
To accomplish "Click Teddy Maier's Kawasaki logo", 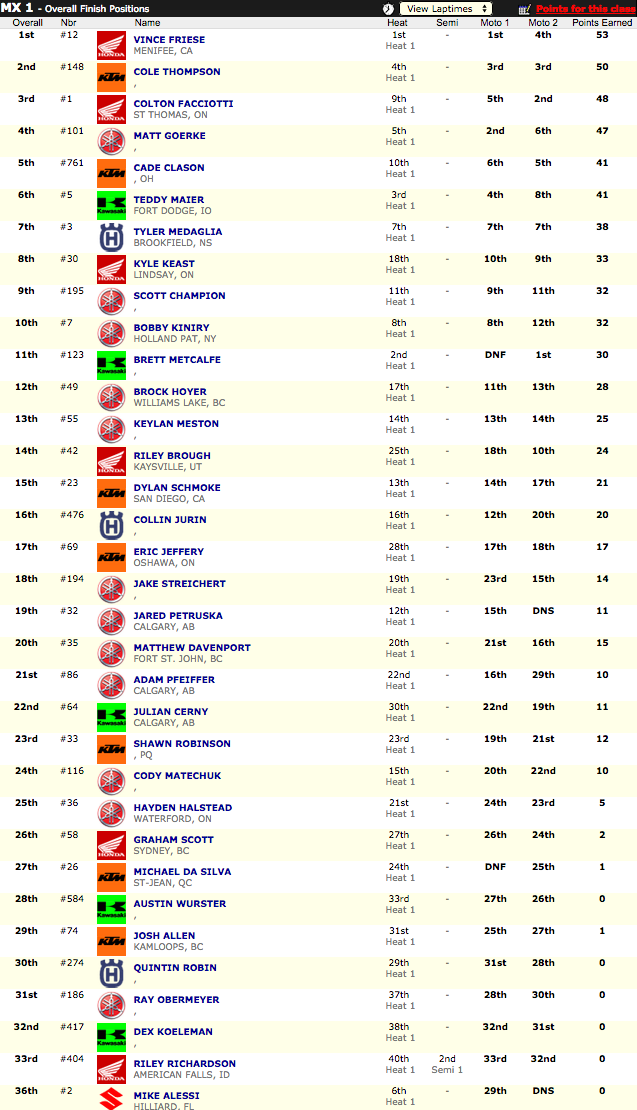I will pos(111,205).
